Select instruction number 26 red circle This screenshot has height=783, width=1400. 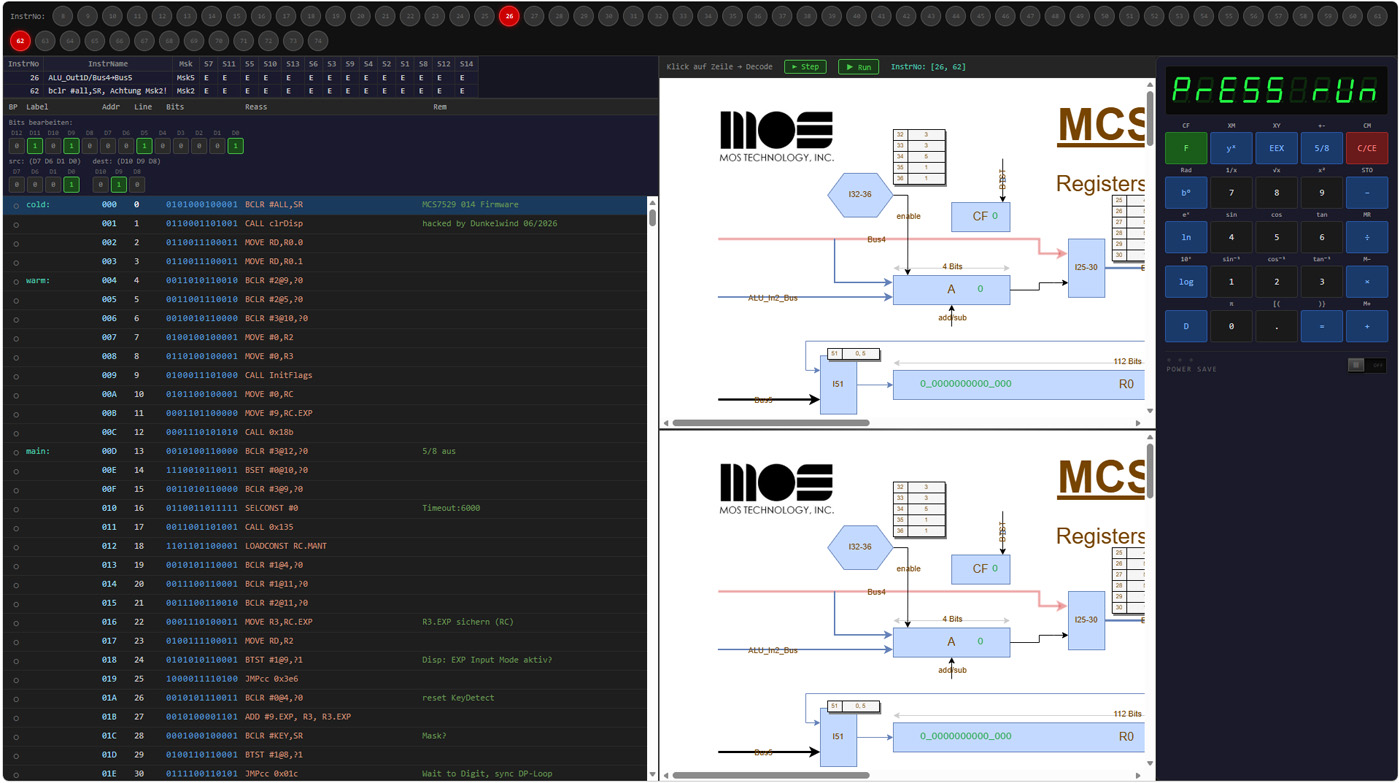tap(509, 16)
